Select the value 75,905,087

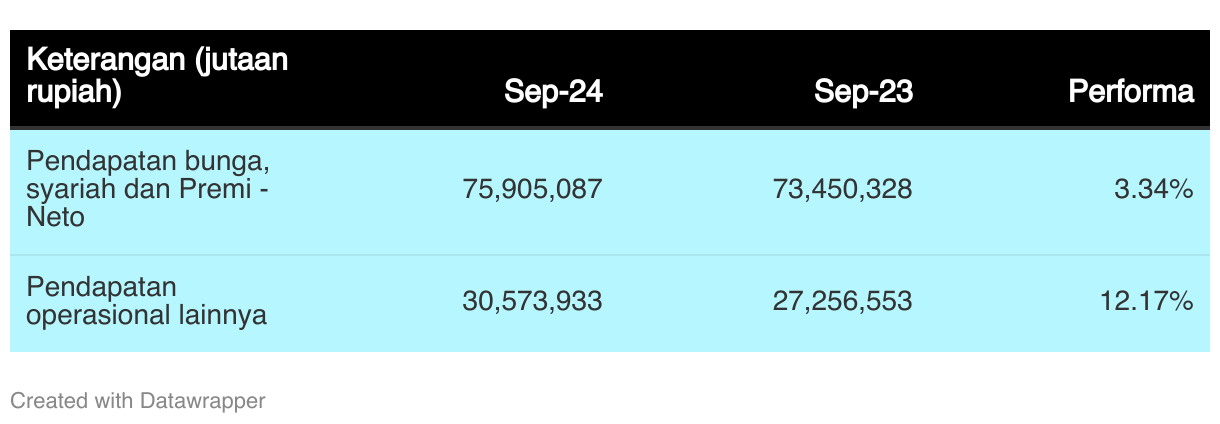coord(533,188)
